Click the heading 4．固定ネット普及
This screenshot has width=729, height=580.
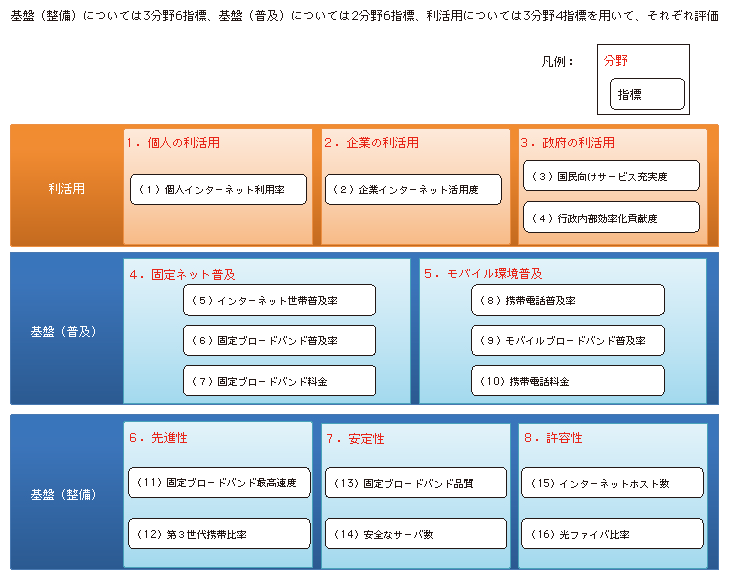[182, 274]
